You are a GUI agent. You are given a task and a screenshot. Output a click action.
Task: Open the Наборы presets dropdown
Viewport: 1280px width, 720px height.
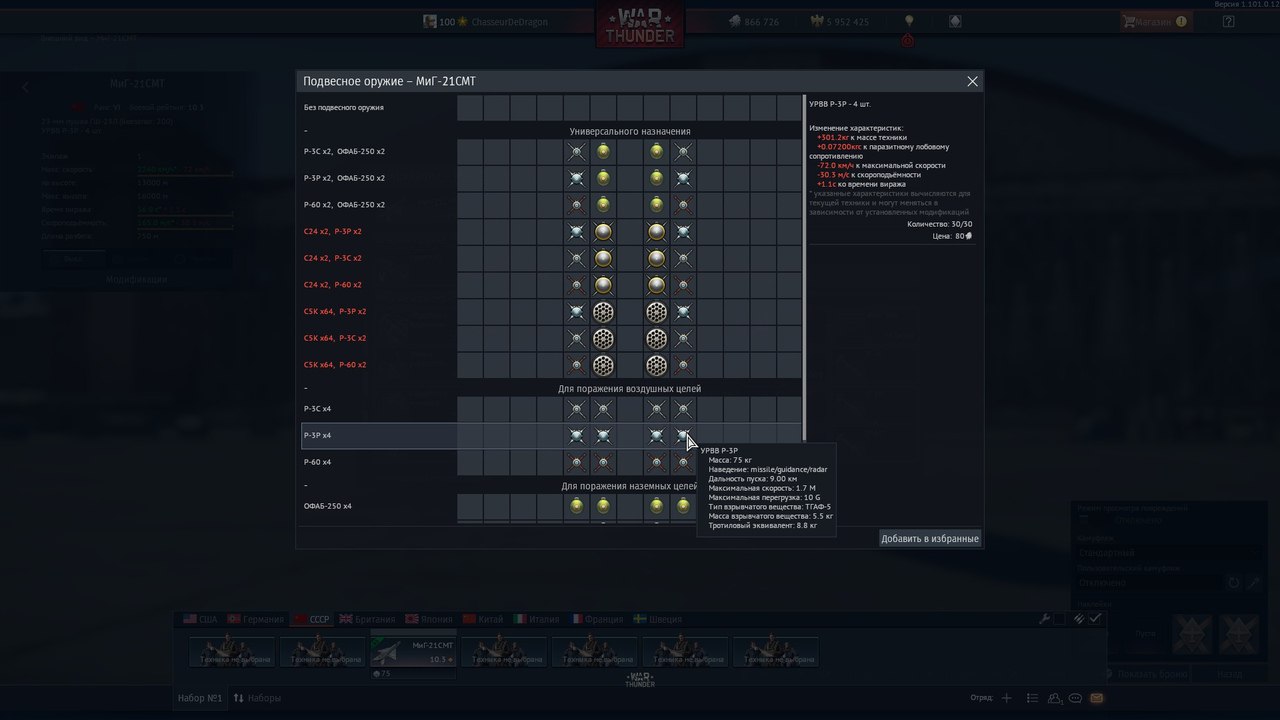point(257,697)
